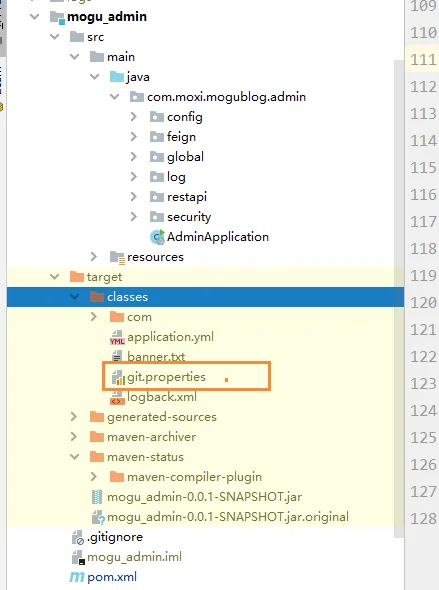Image resolution: width=439 pixels, height=590 pixels.
Task: Select the banner.txt file
Action: 156,356
